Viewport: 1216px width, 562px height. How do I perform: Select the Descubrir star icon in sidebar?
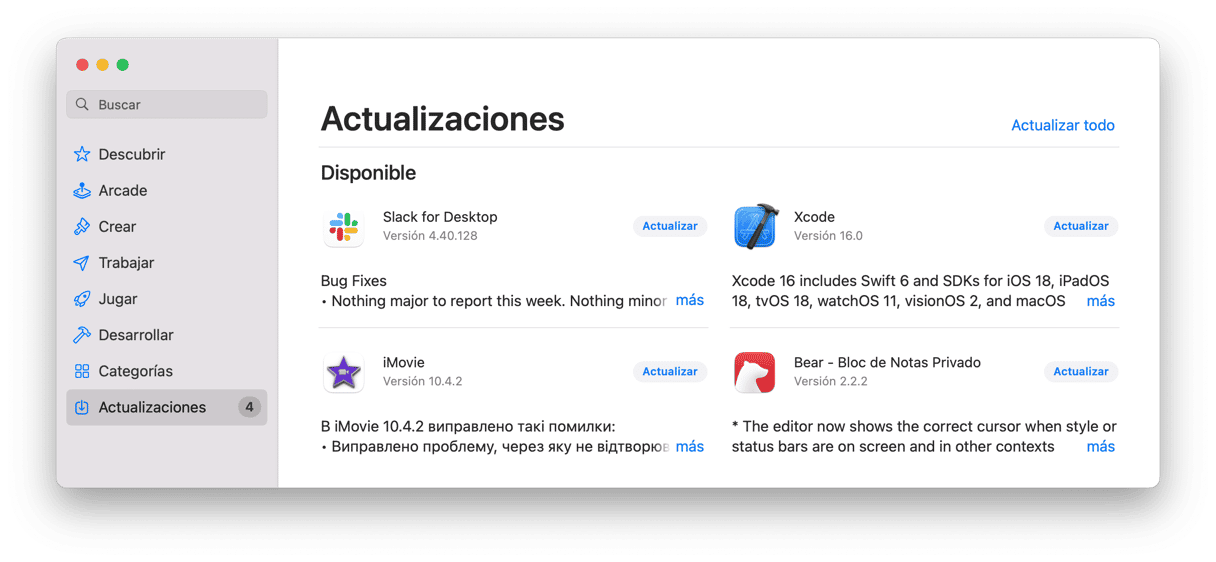pos(82,154)
